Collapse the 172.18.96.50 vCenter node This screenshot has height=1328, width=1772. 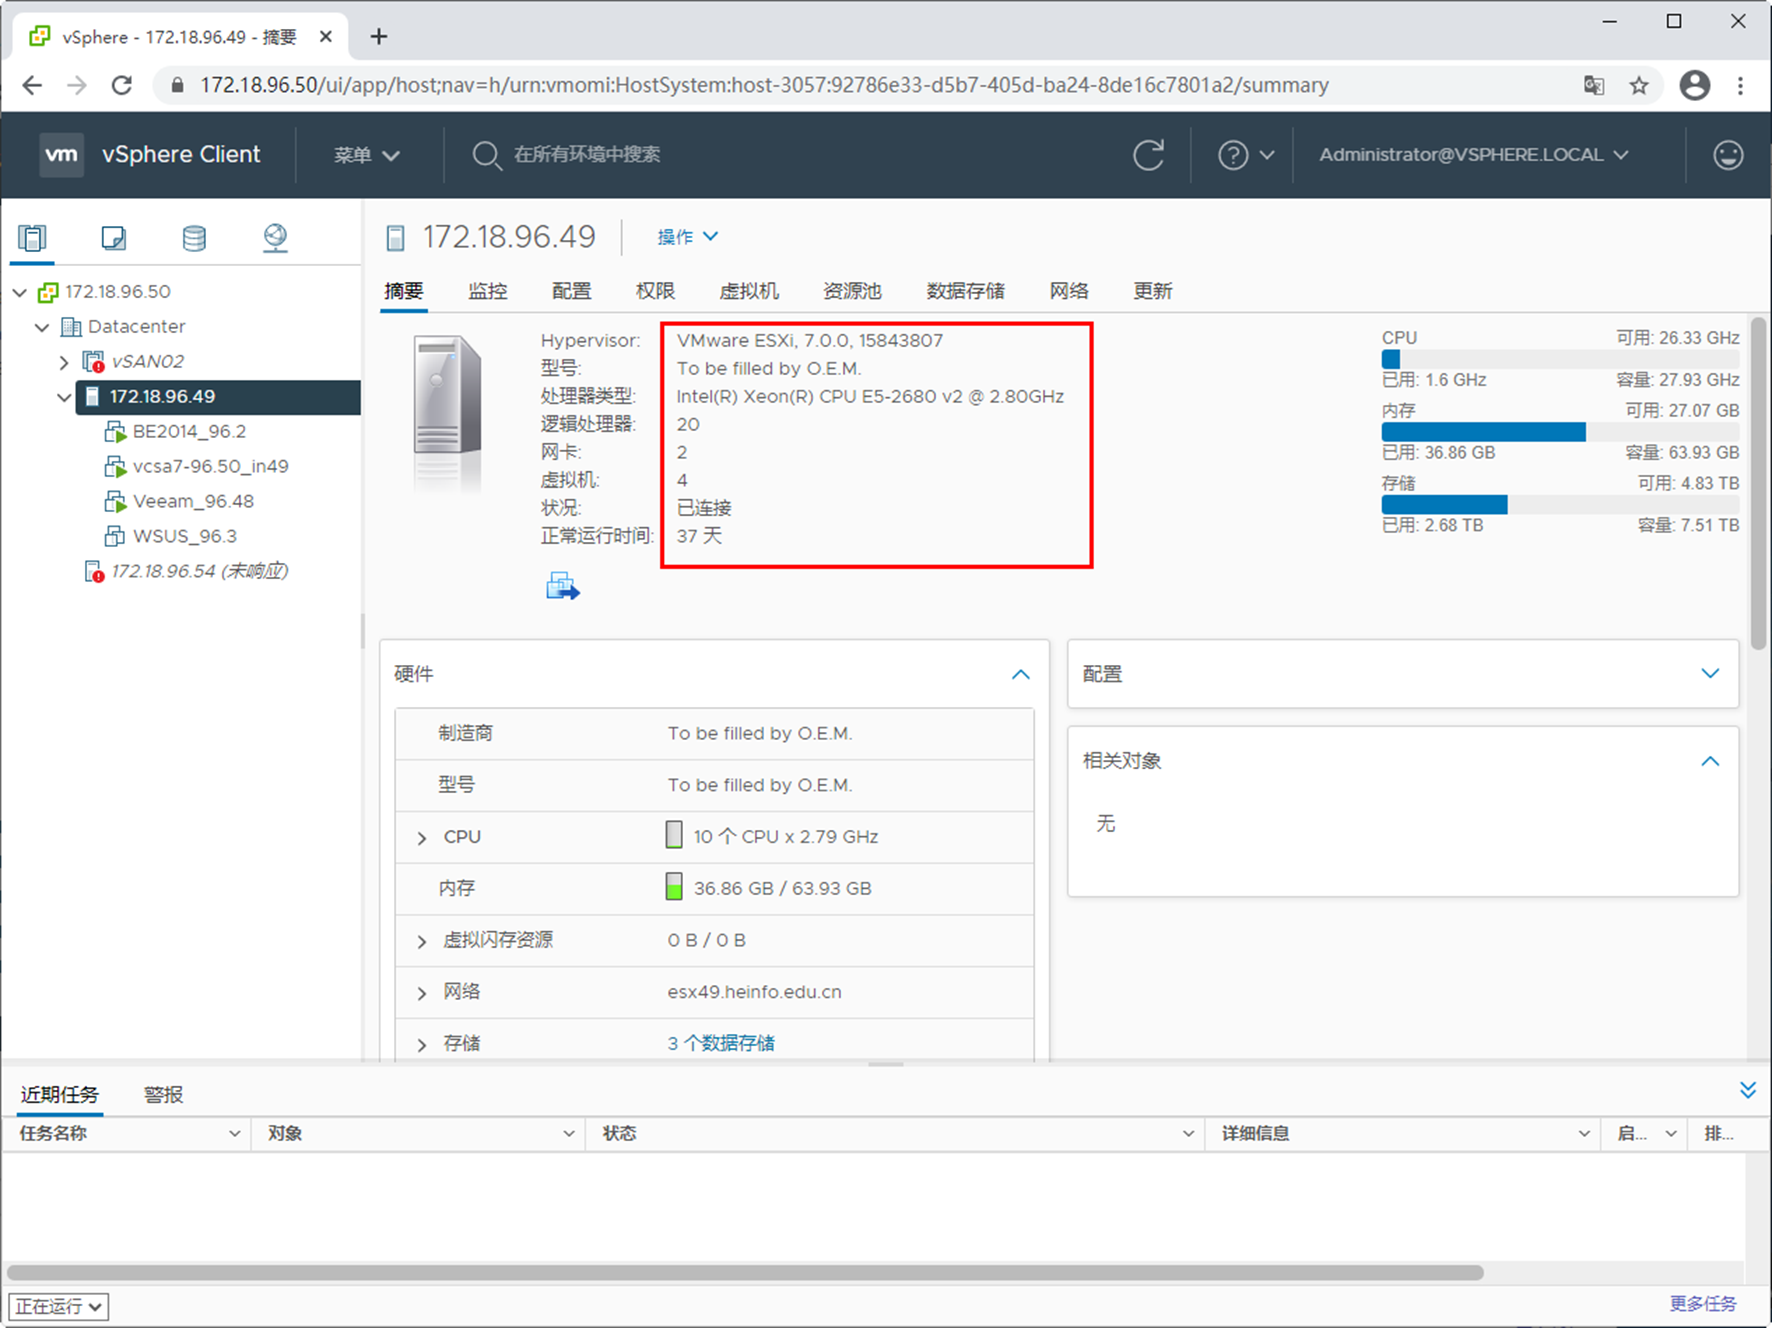(20, 292)
